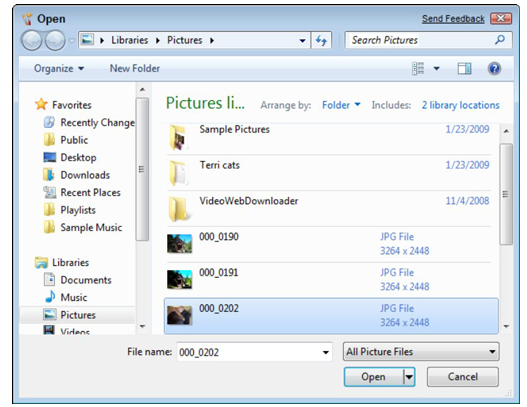Select the VideoWebDownloader folder name
Image resolution: width=527 pixels, height=407 pixels.
(249, 201)
